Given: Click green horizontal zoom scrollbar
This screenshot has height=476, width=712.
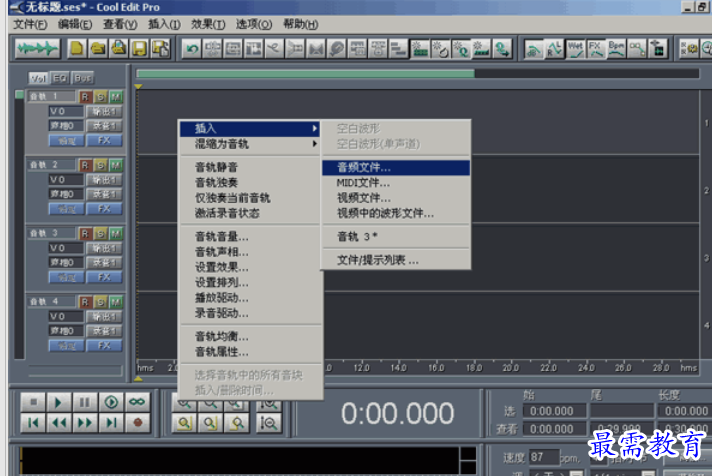Looking at the screenshot, I should tap(306, 74).
